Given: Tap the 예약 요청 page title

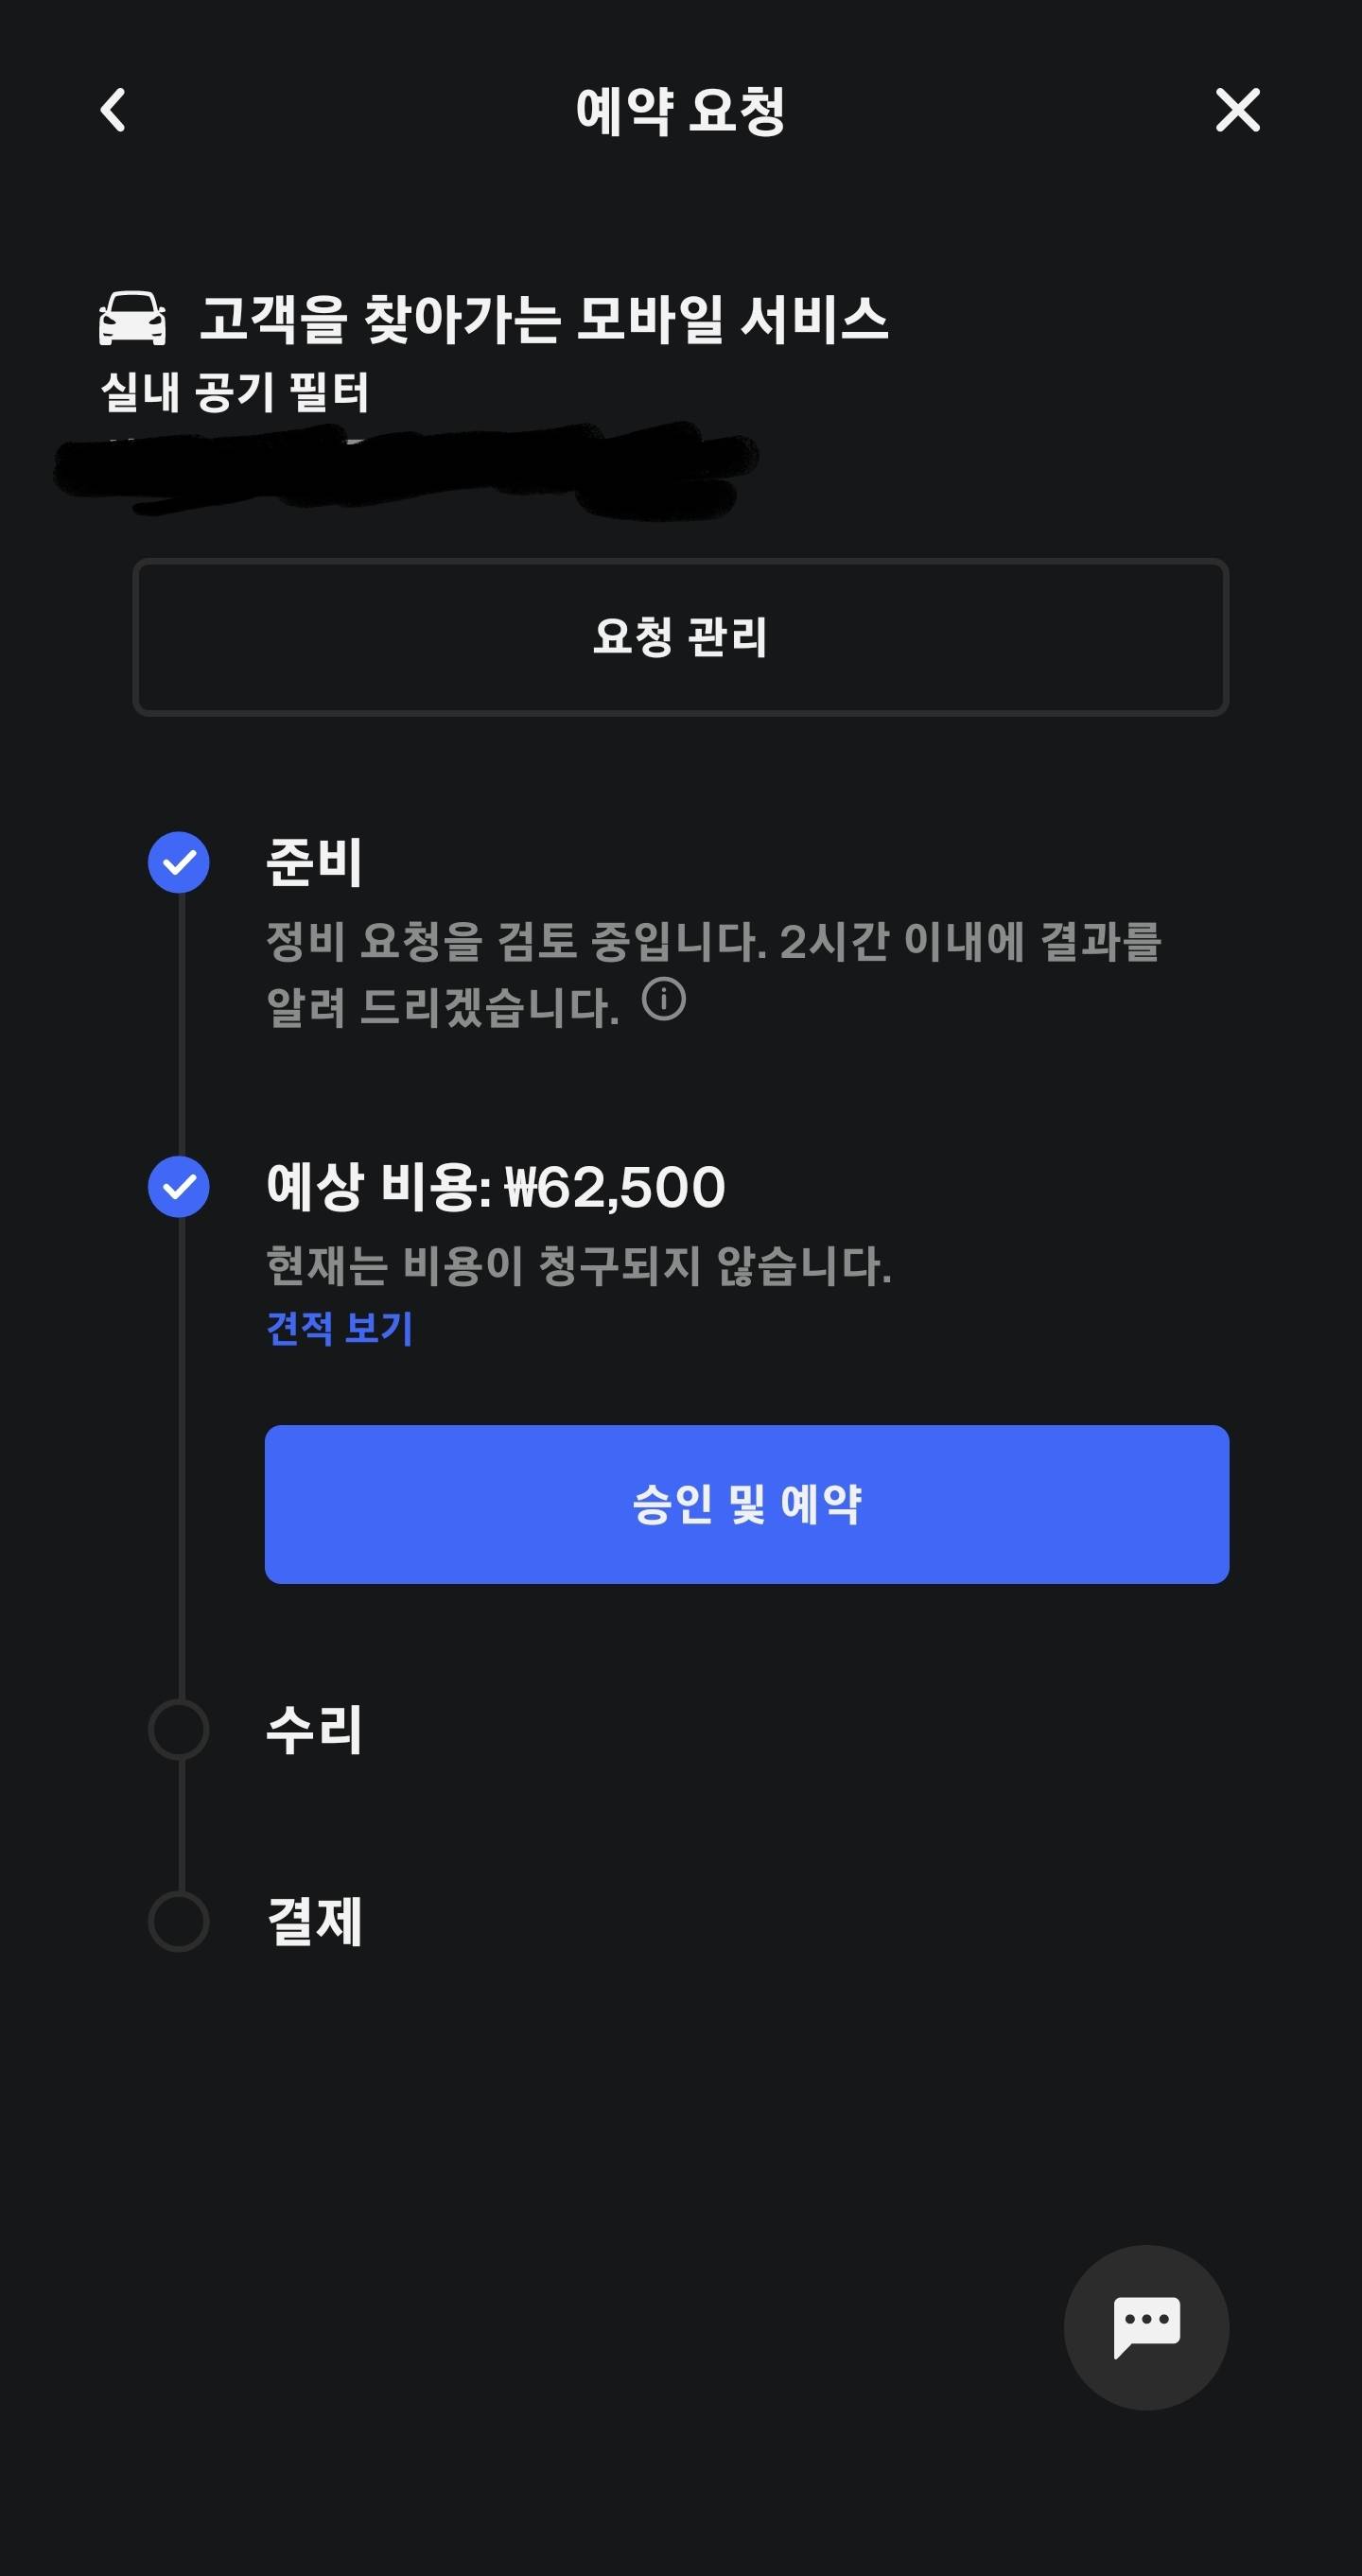Looking at the screenshot, I should click(x=680, y=110).
